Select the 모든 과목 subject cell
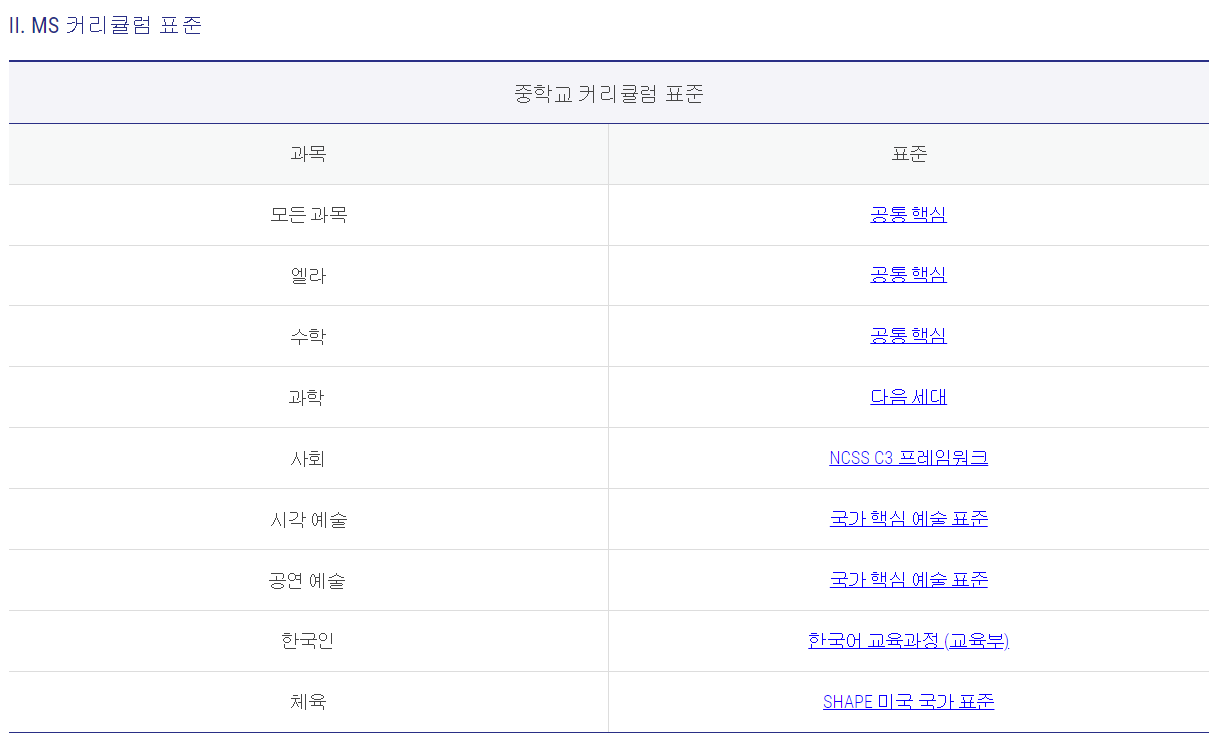This screenshot has height=746, width=1216. (x=308, y=215)
